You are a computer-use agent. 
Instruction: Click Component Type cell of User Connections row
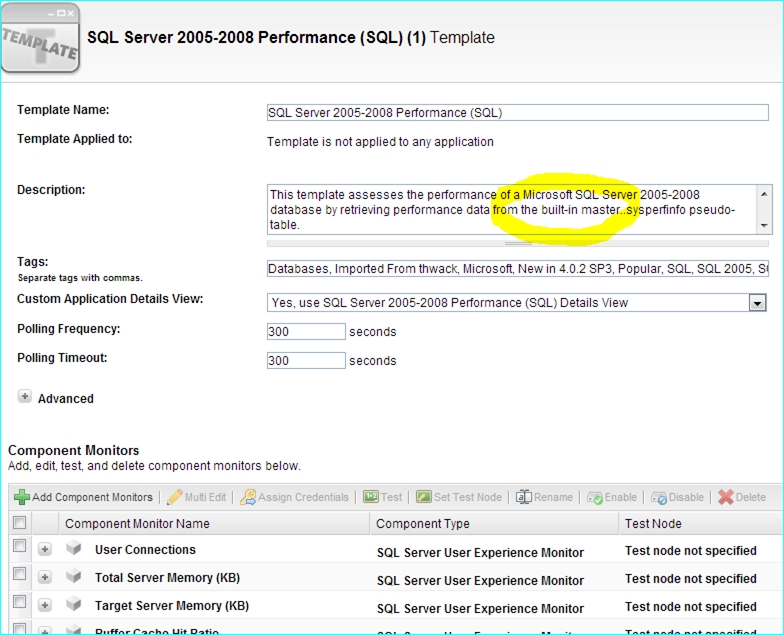pyautogui.click(x=480, y=552)
